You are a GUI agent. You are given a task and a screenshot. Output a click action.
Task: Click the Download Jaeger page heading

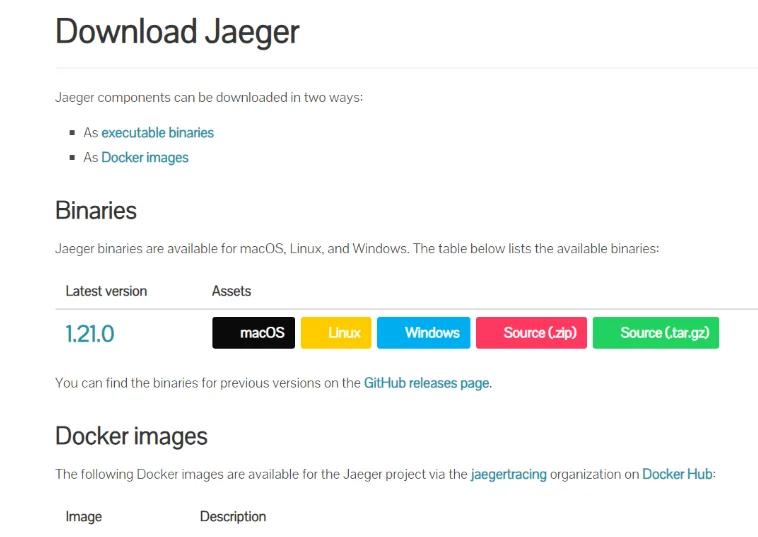pyautogui.click(x=177, y=32)
